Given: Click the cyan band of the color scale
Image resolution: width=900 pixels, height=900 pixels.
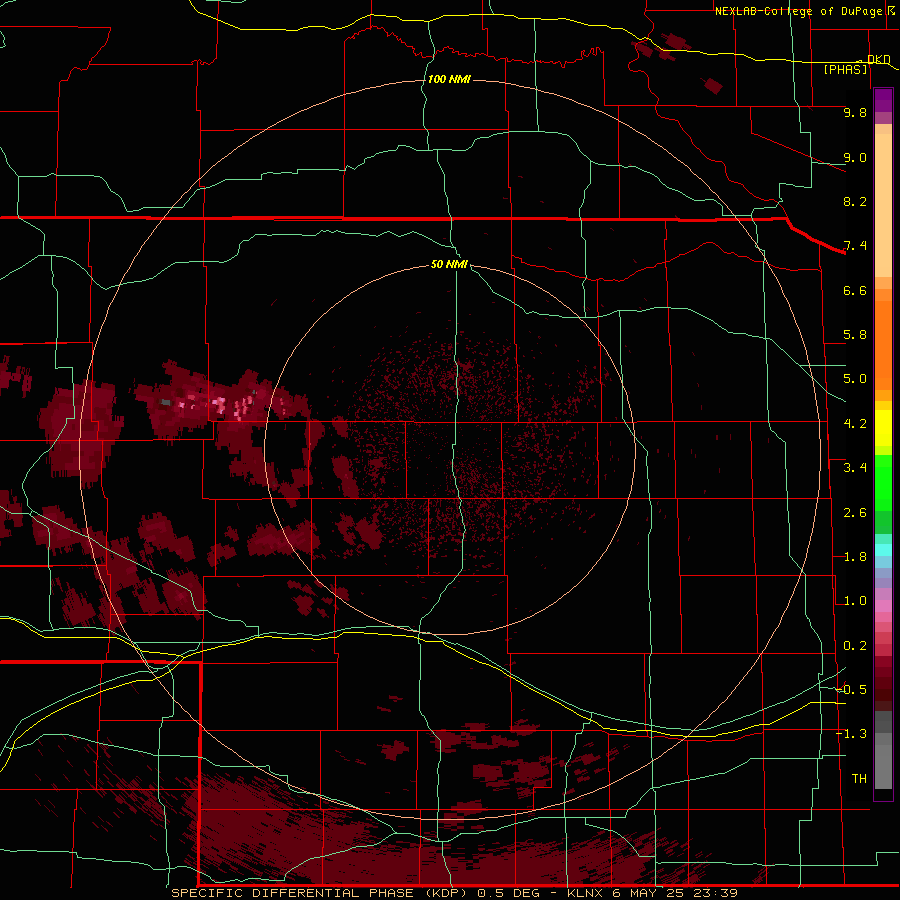Looking at the screenshot, I should [883, 550].
